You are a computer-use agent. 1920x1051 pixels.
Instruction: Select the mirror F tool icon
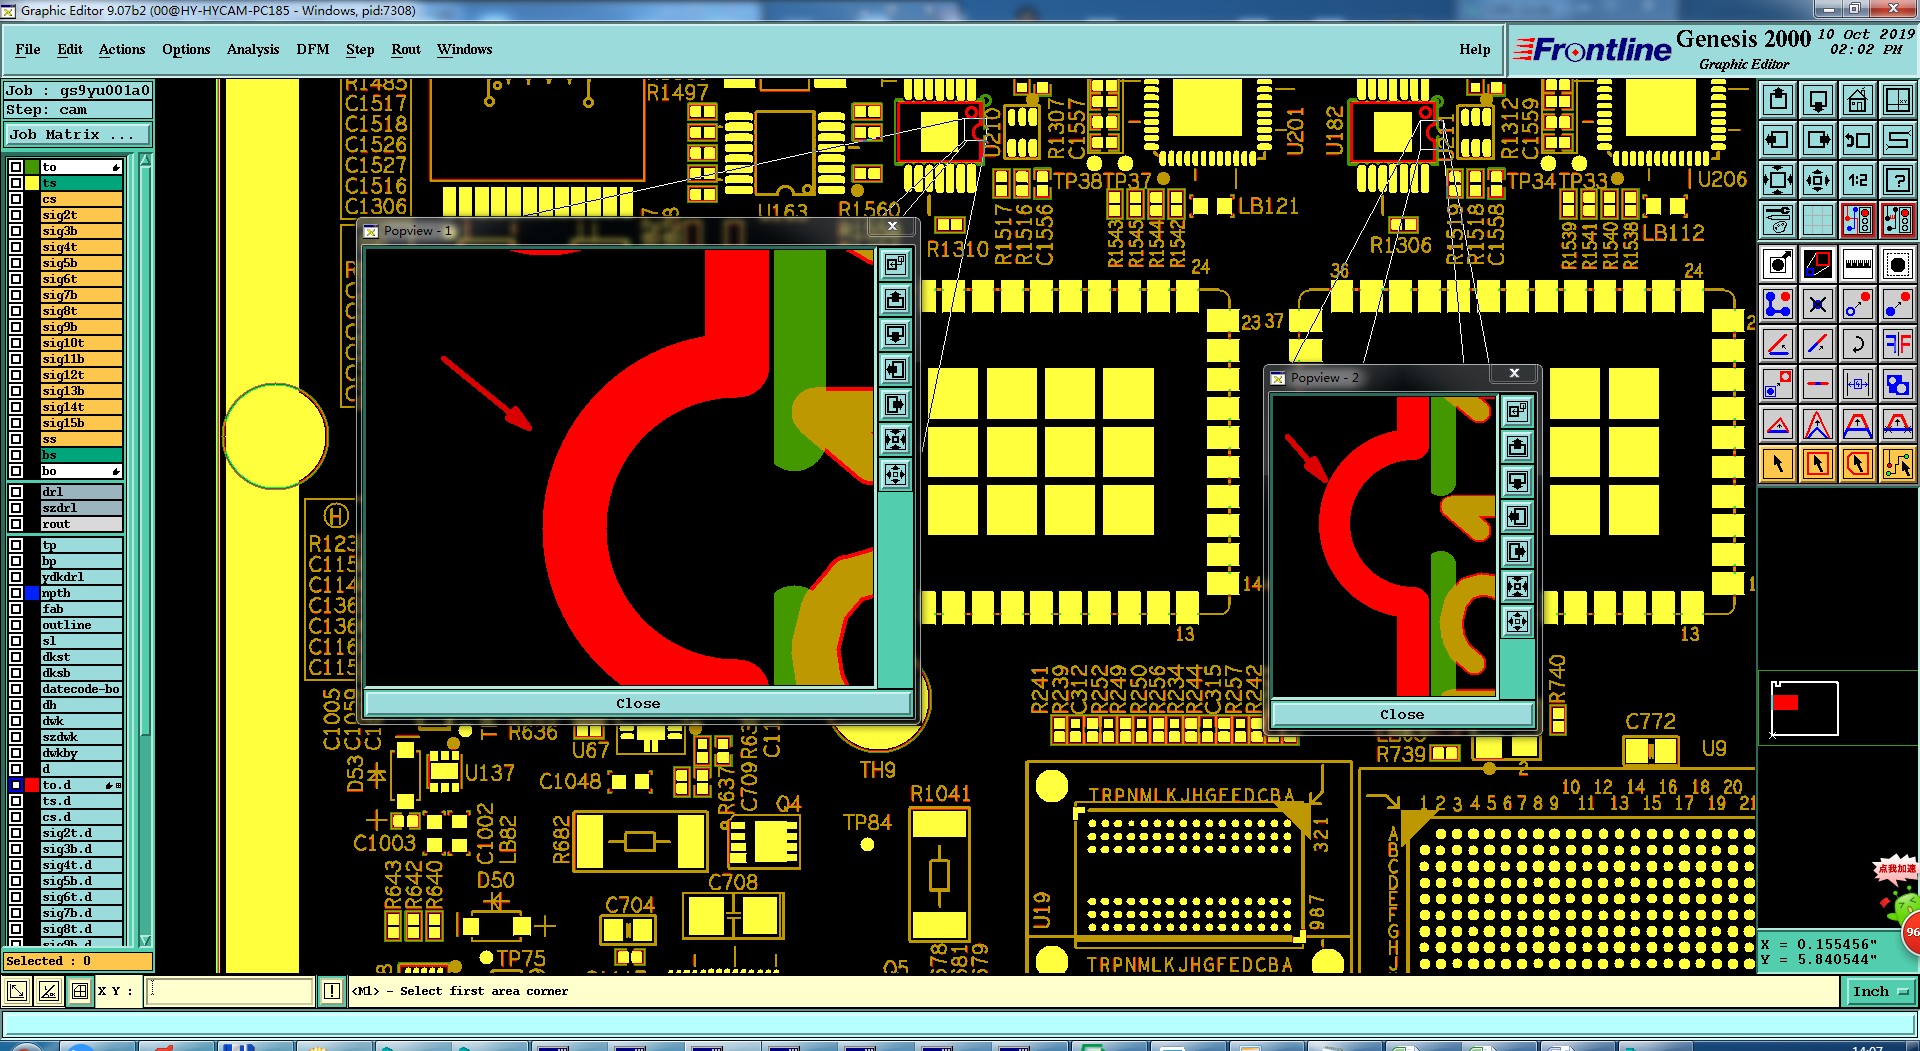coord(1897,344)
